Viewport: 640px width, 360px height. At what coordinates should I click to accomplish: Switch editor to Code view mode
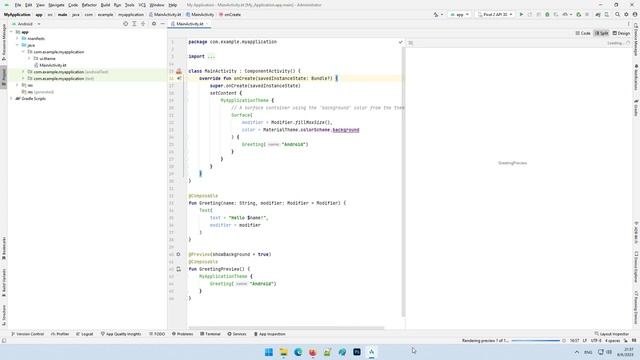(x=583, y=33)
